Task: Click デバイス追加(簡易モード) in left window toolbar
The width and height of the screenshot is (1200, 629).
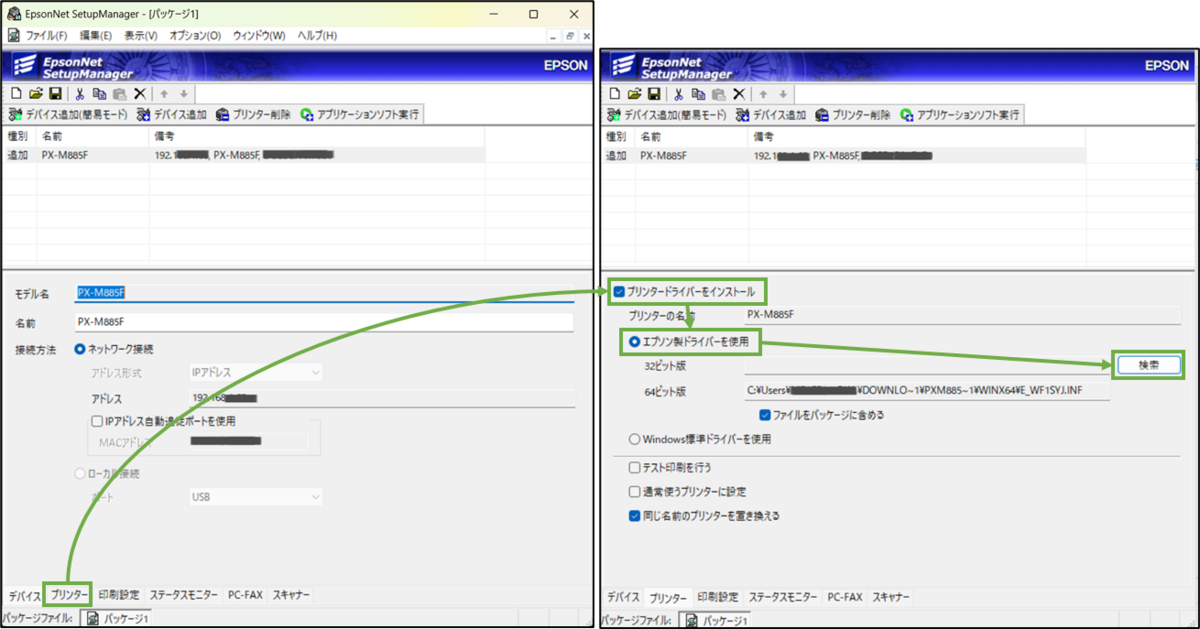Action: [x=70, y=114]
